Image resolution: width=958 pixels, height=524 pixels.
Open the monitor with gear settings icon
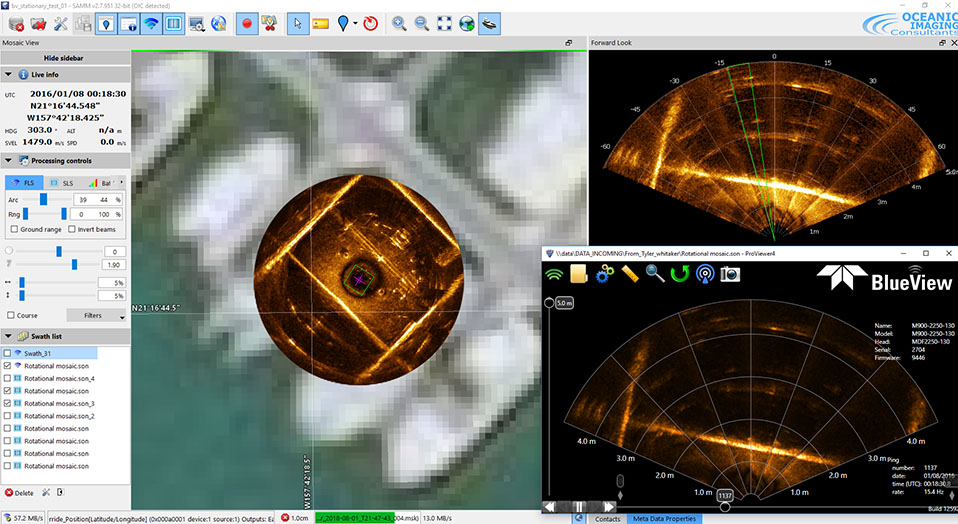197,24
